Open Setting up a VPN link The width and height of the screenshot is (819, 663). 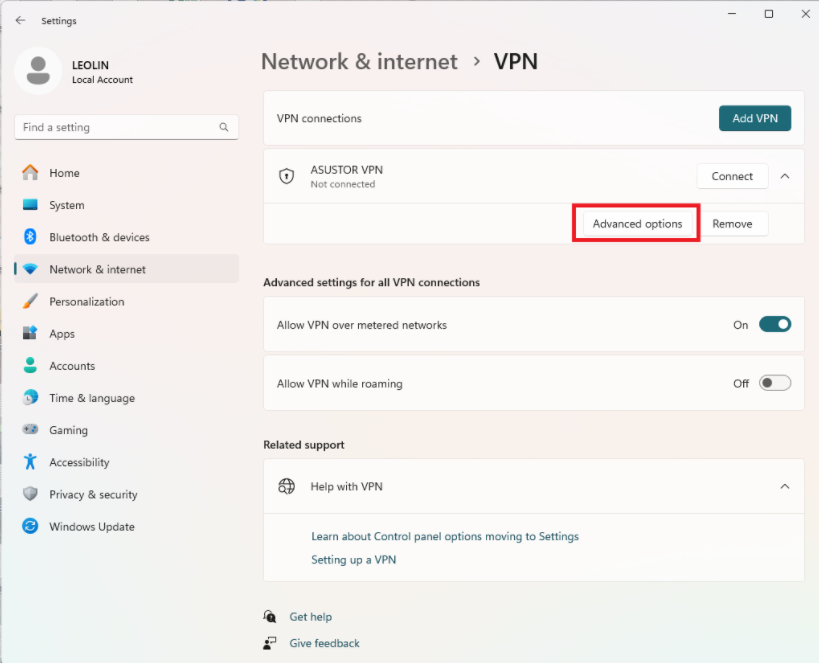[x=354, y=560]
